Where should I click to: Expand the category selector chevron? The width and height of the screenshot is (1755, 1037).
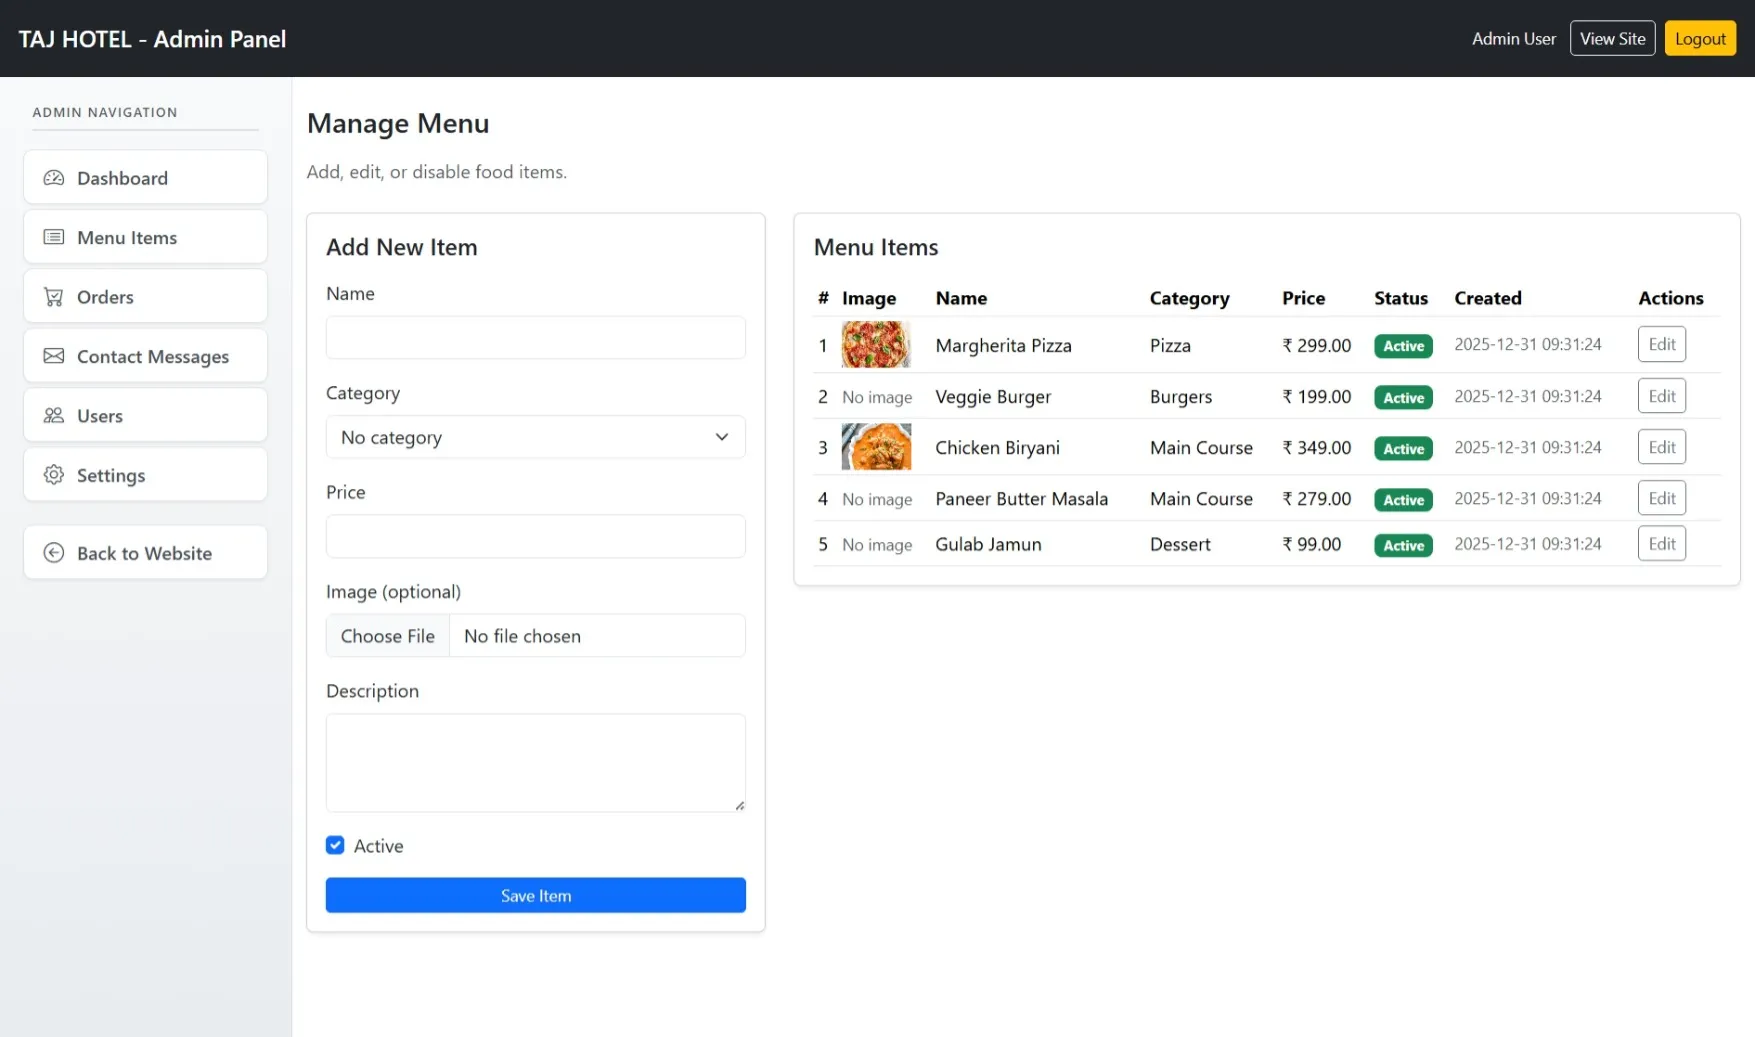pyautogui.click(x=721, y=437)
